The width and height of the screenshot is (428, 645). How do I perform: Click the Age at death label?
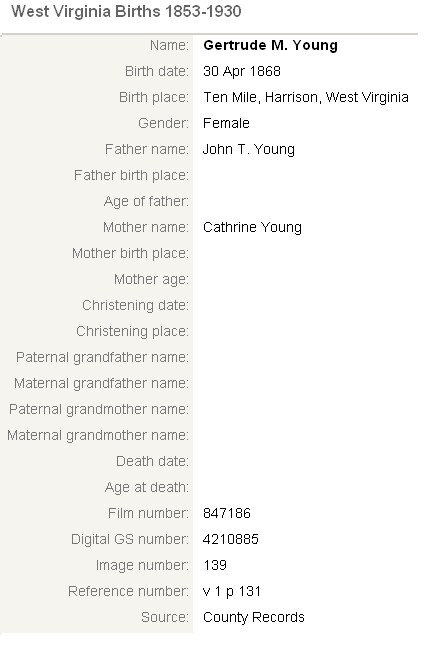pyautogui.click(x=147, y=487)
